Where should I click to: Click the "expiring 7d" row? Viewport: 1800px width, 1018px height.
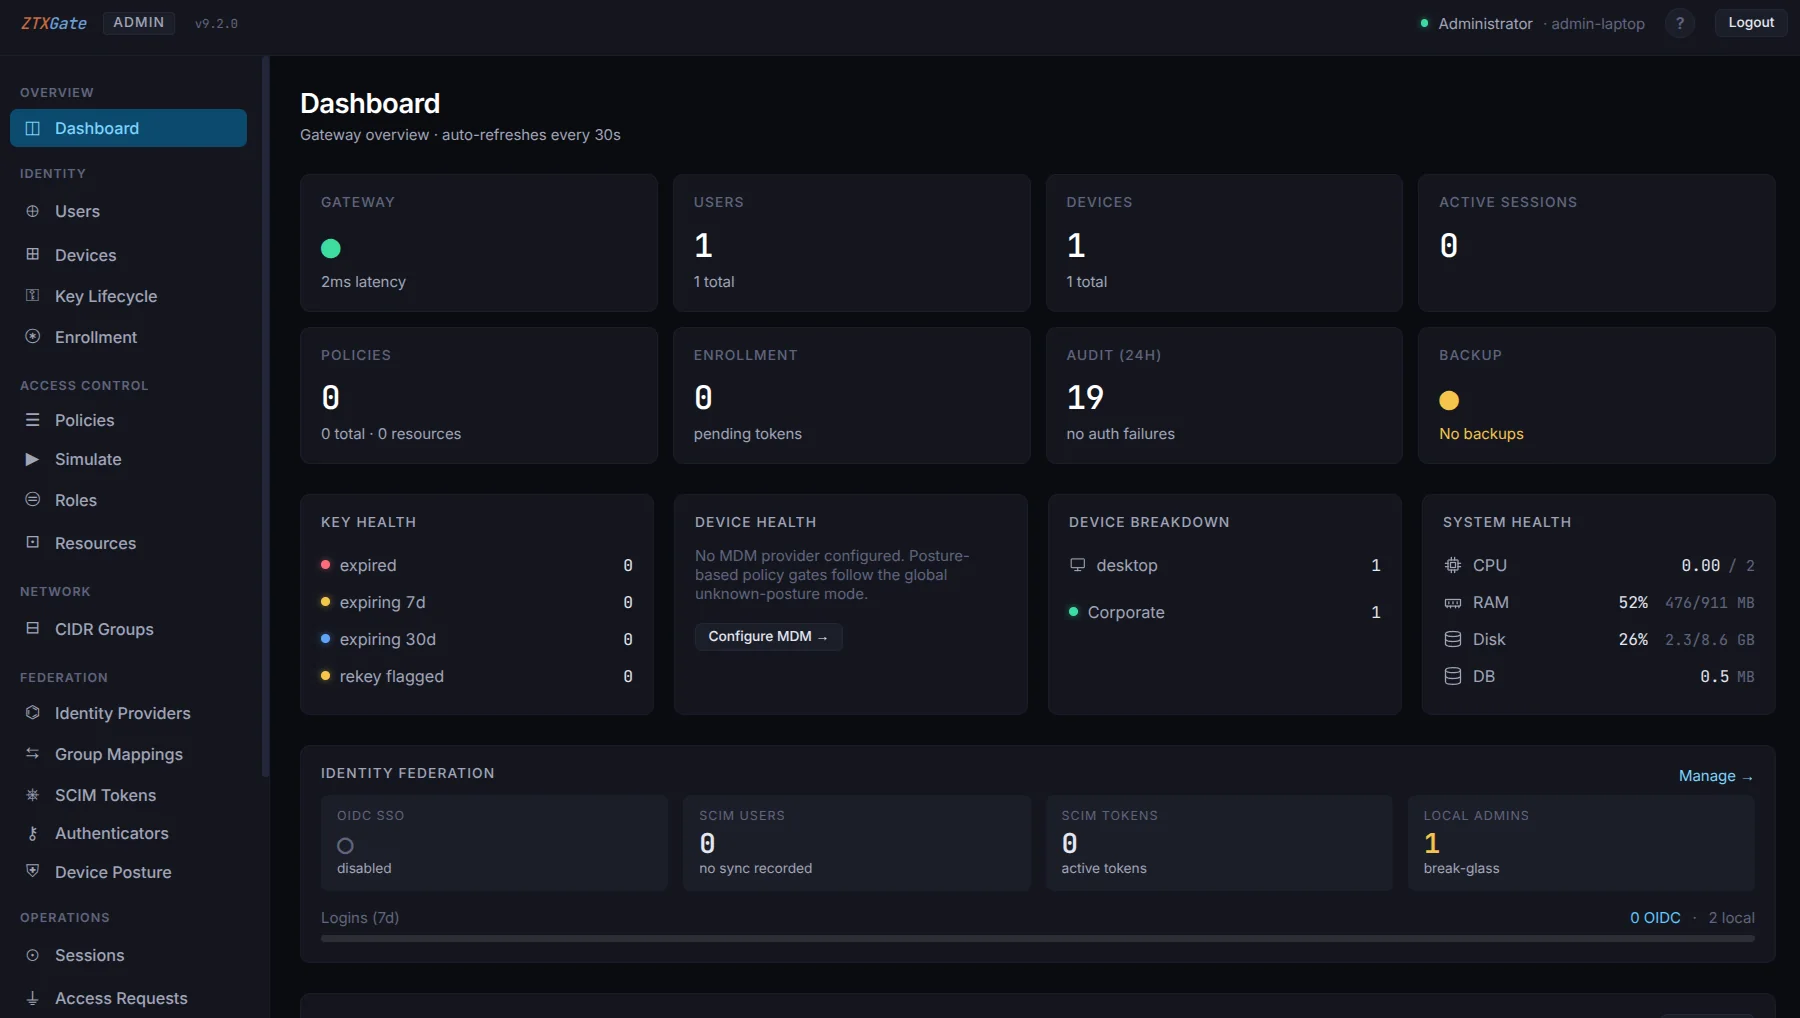pyautogui.click(x=476, y=602)
